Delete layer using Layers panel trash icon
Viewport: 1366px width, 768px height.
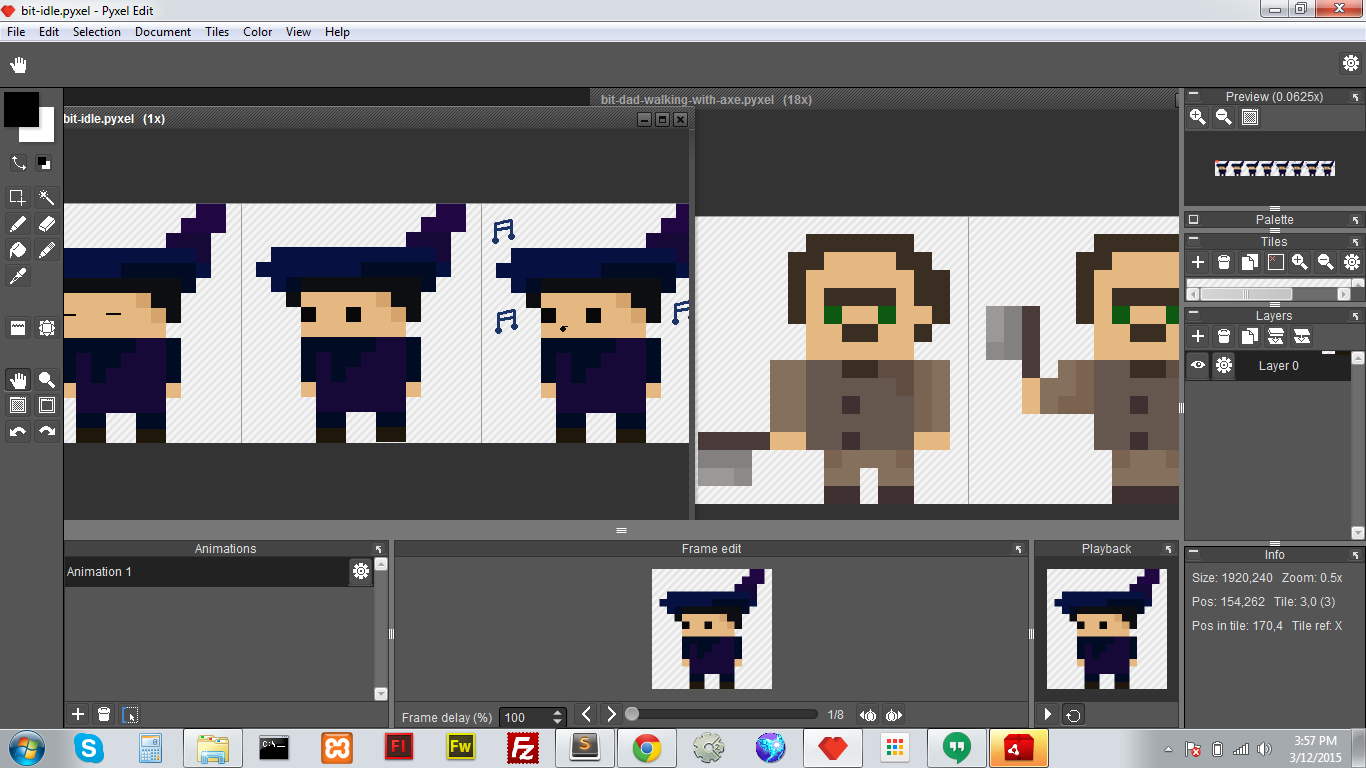click(1224, 337)
